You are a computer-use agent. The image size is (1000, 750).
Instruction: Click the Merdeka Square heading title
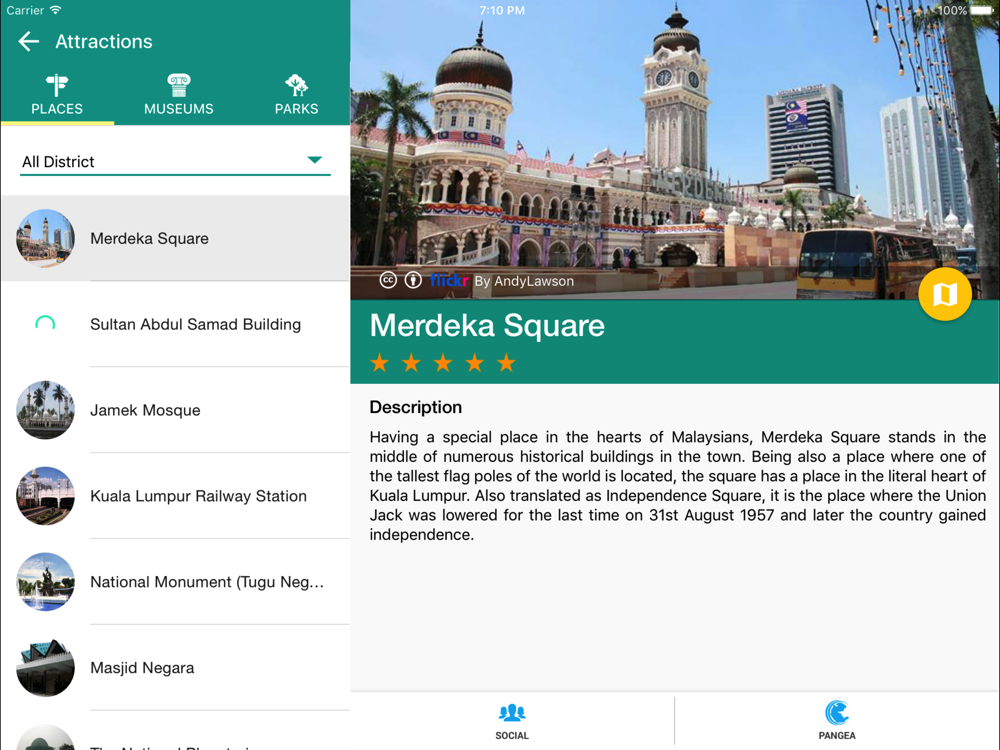point(487,325)
